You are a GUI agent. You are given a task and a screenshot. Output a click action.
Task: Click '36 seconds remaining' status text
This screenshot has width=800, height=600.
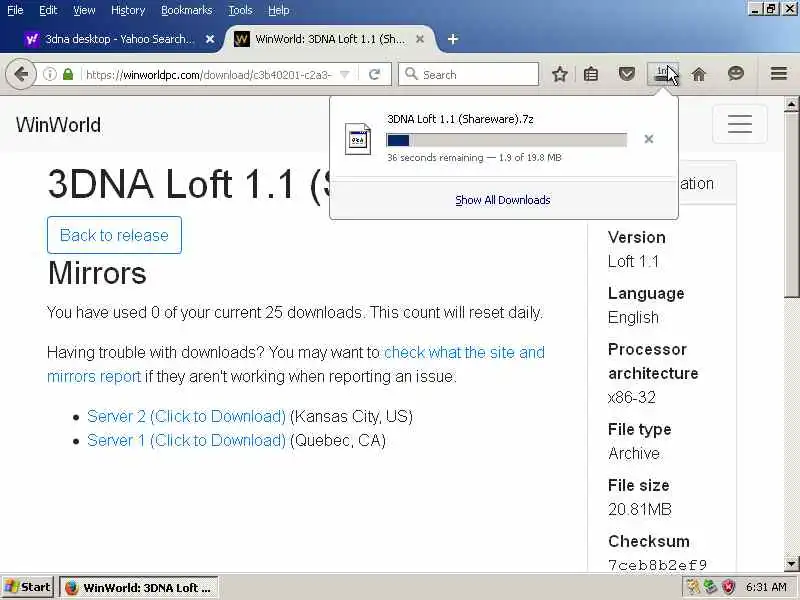coord(435,158)
